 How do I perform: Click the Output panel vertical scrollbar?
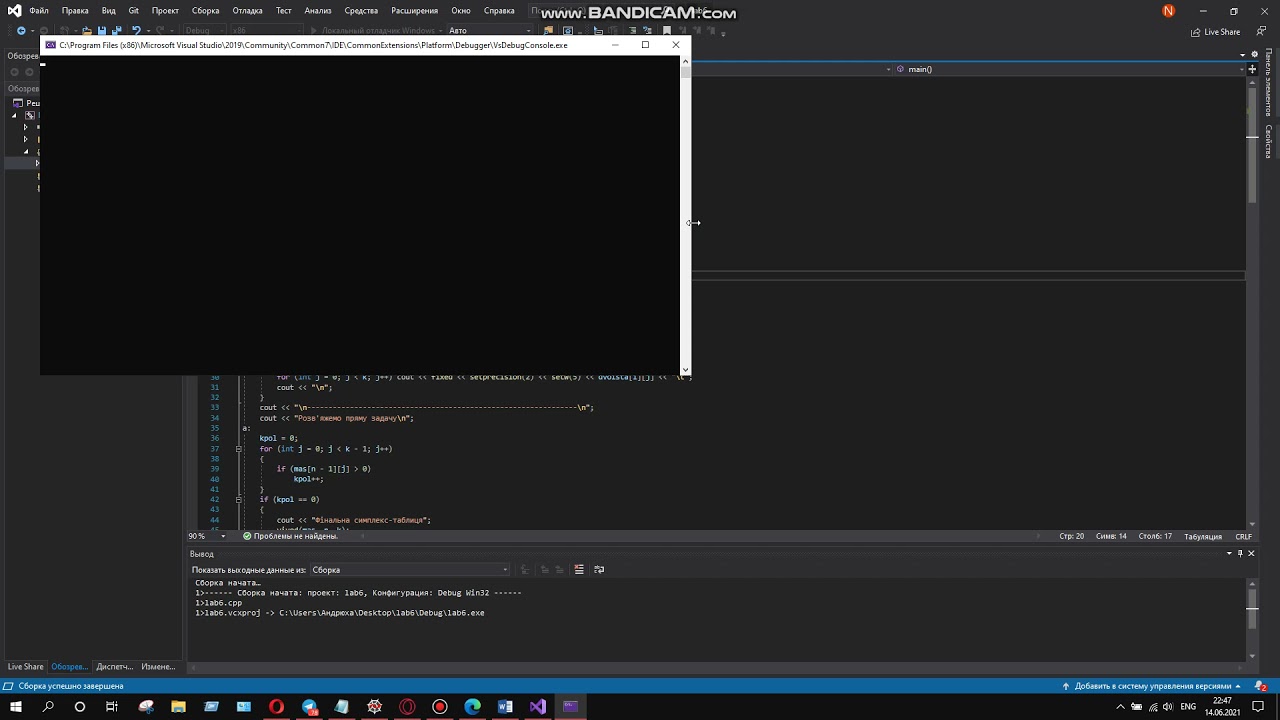tap(1252, 619)
